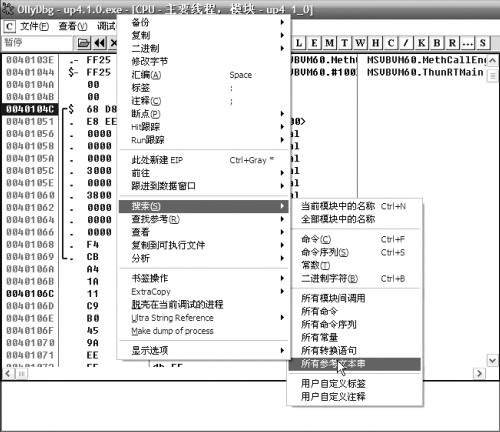
Task: Click the vertical scrollbar up arrow
Action: coord(492,61)
